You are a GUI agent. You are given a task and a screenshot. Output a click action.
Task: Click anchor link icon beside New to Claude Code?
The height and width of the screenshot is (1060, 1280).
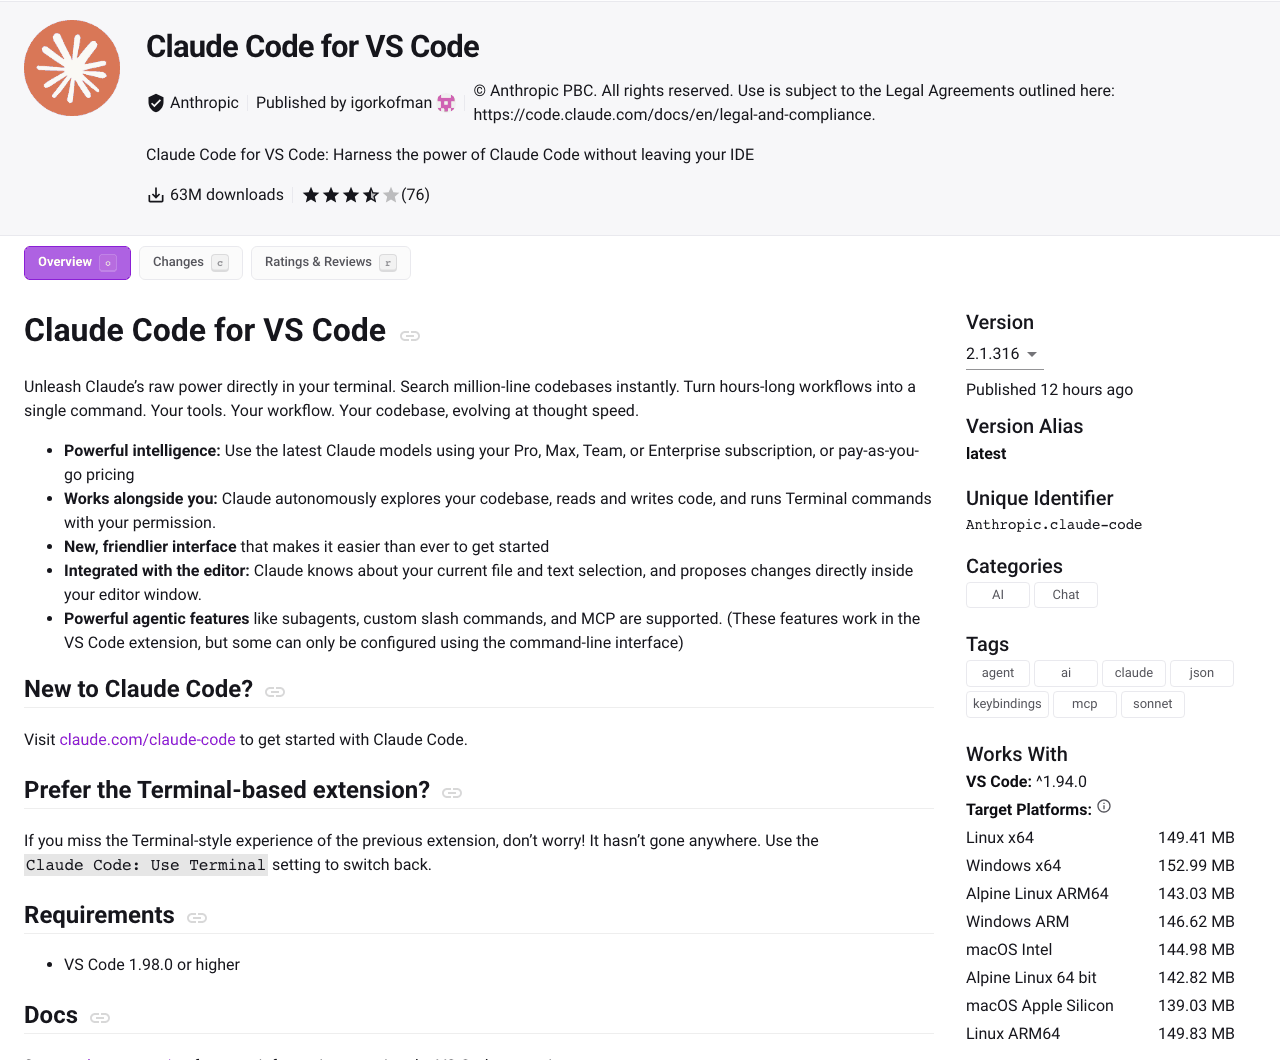pyautogui.click(x=275, y=692)
